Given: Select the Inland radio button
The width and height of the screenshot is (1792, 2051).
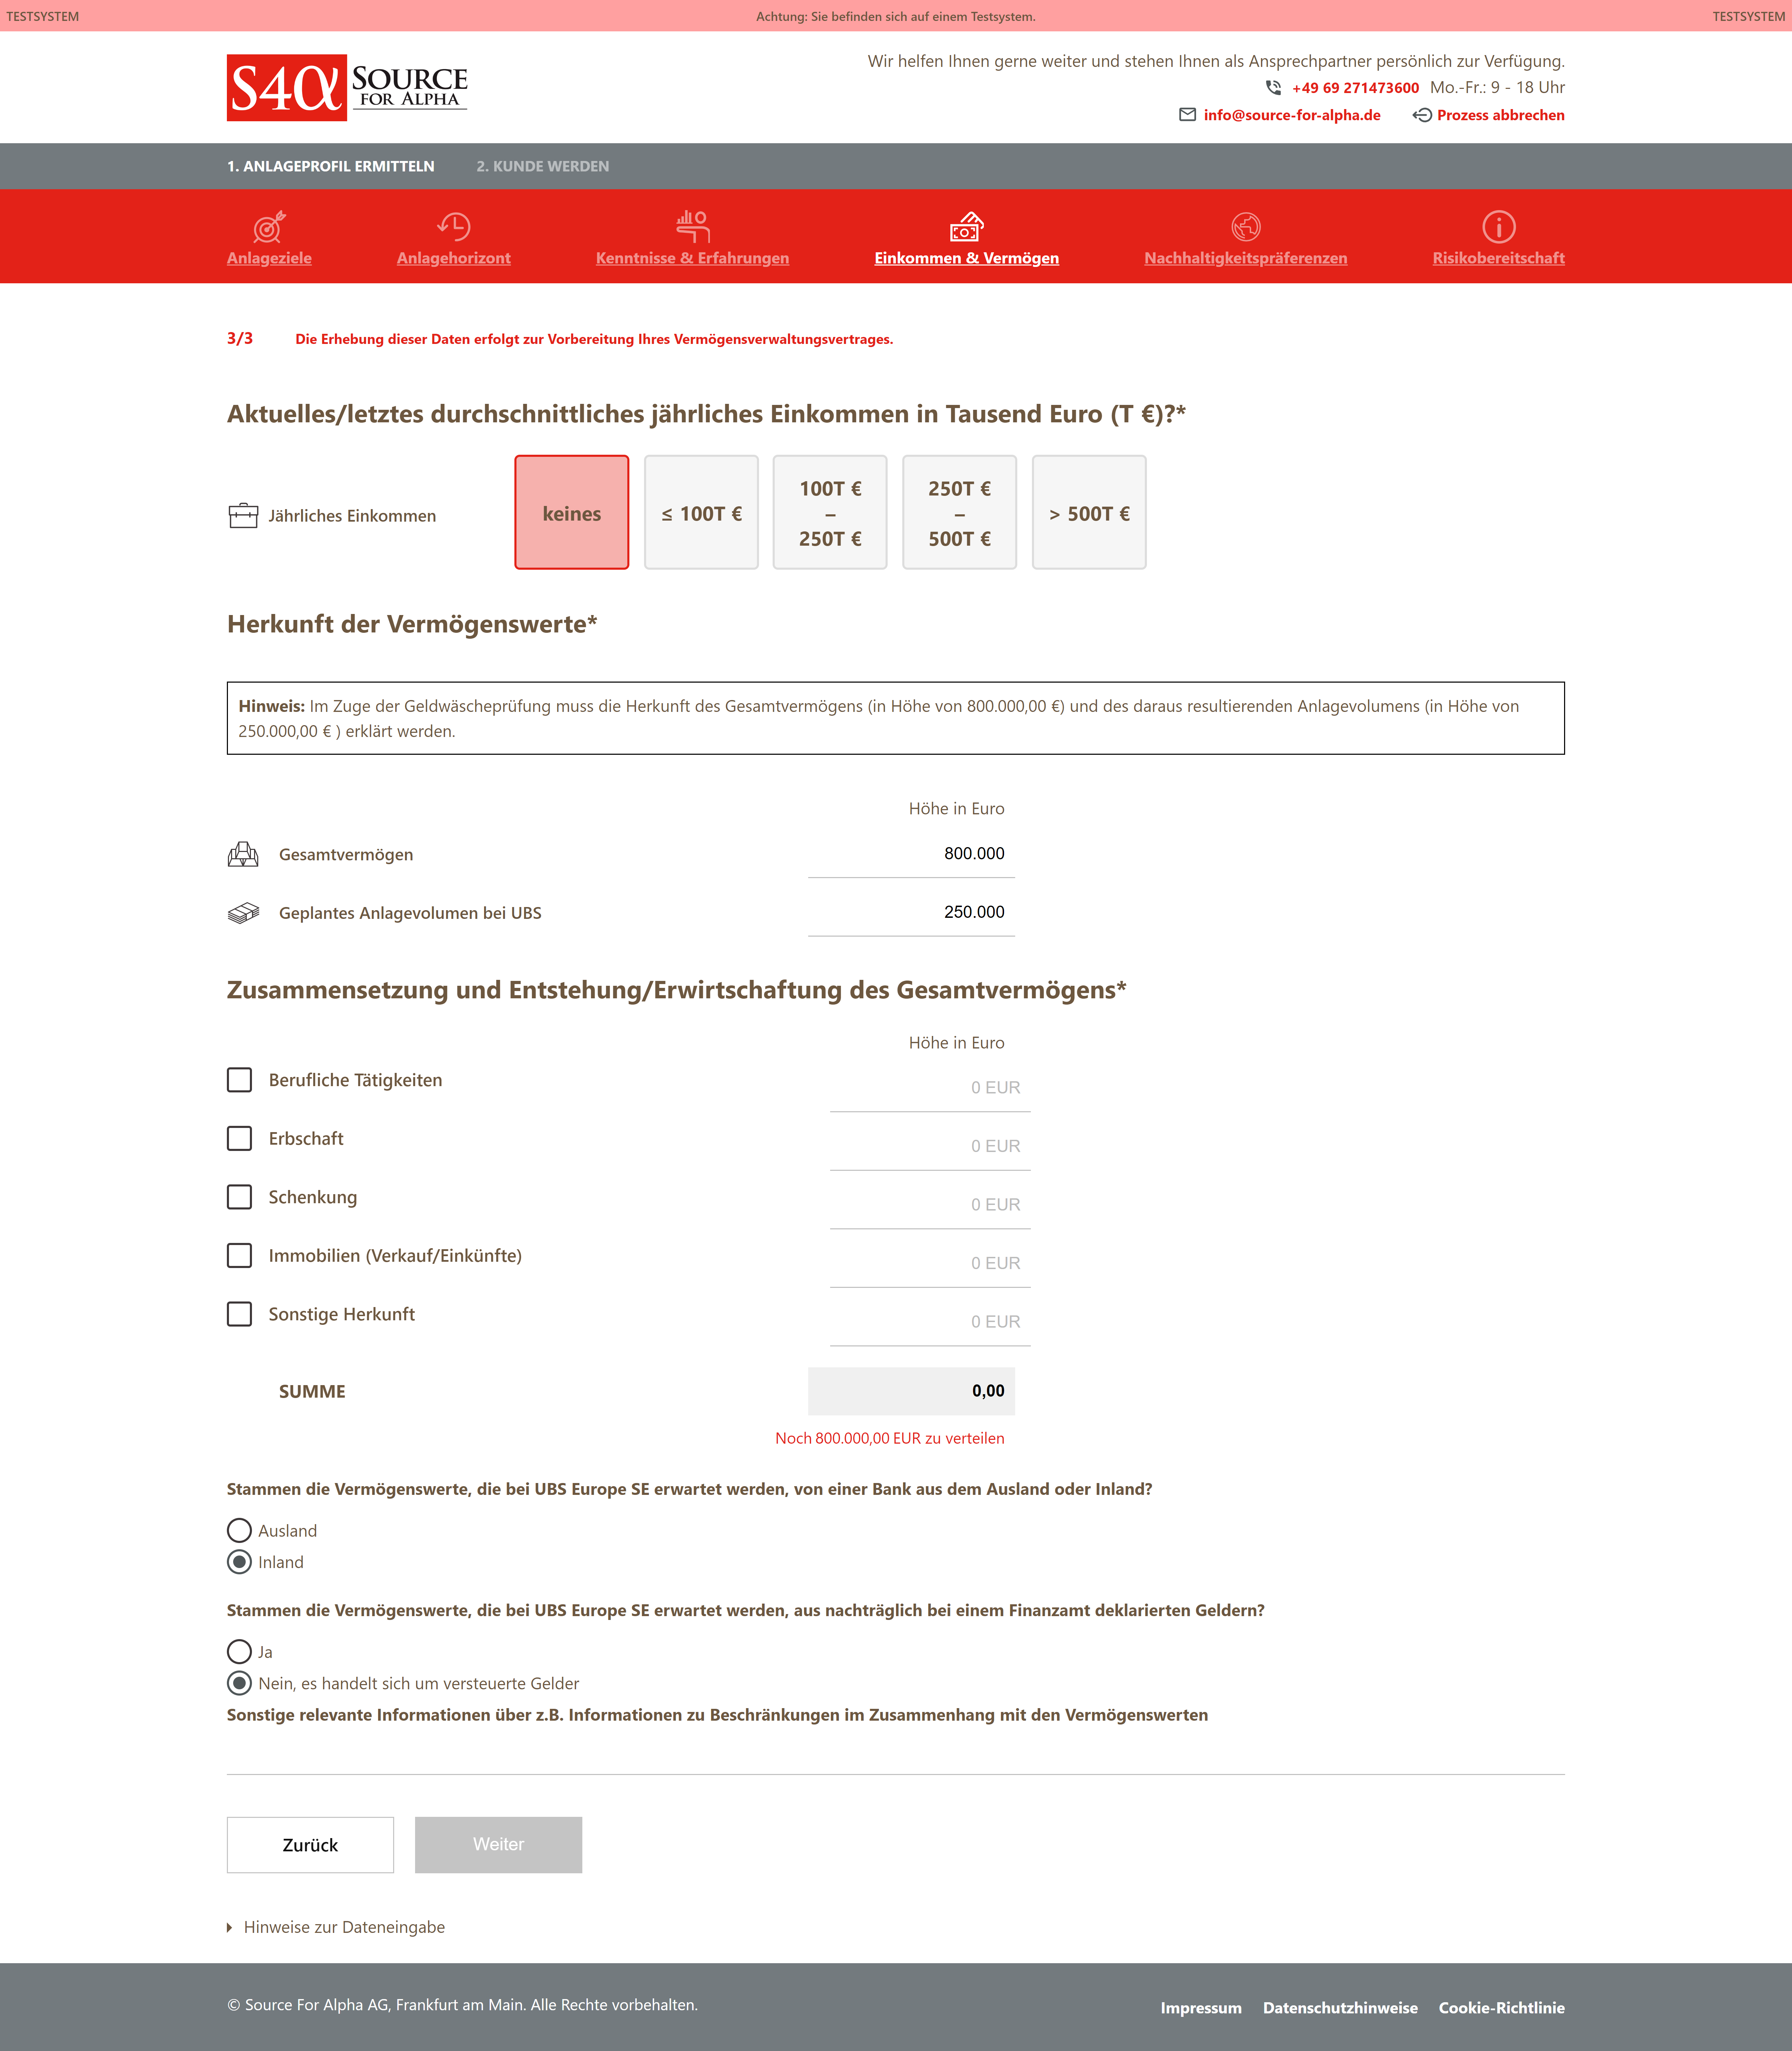Looking at the screenshot, I should 239,1562.
